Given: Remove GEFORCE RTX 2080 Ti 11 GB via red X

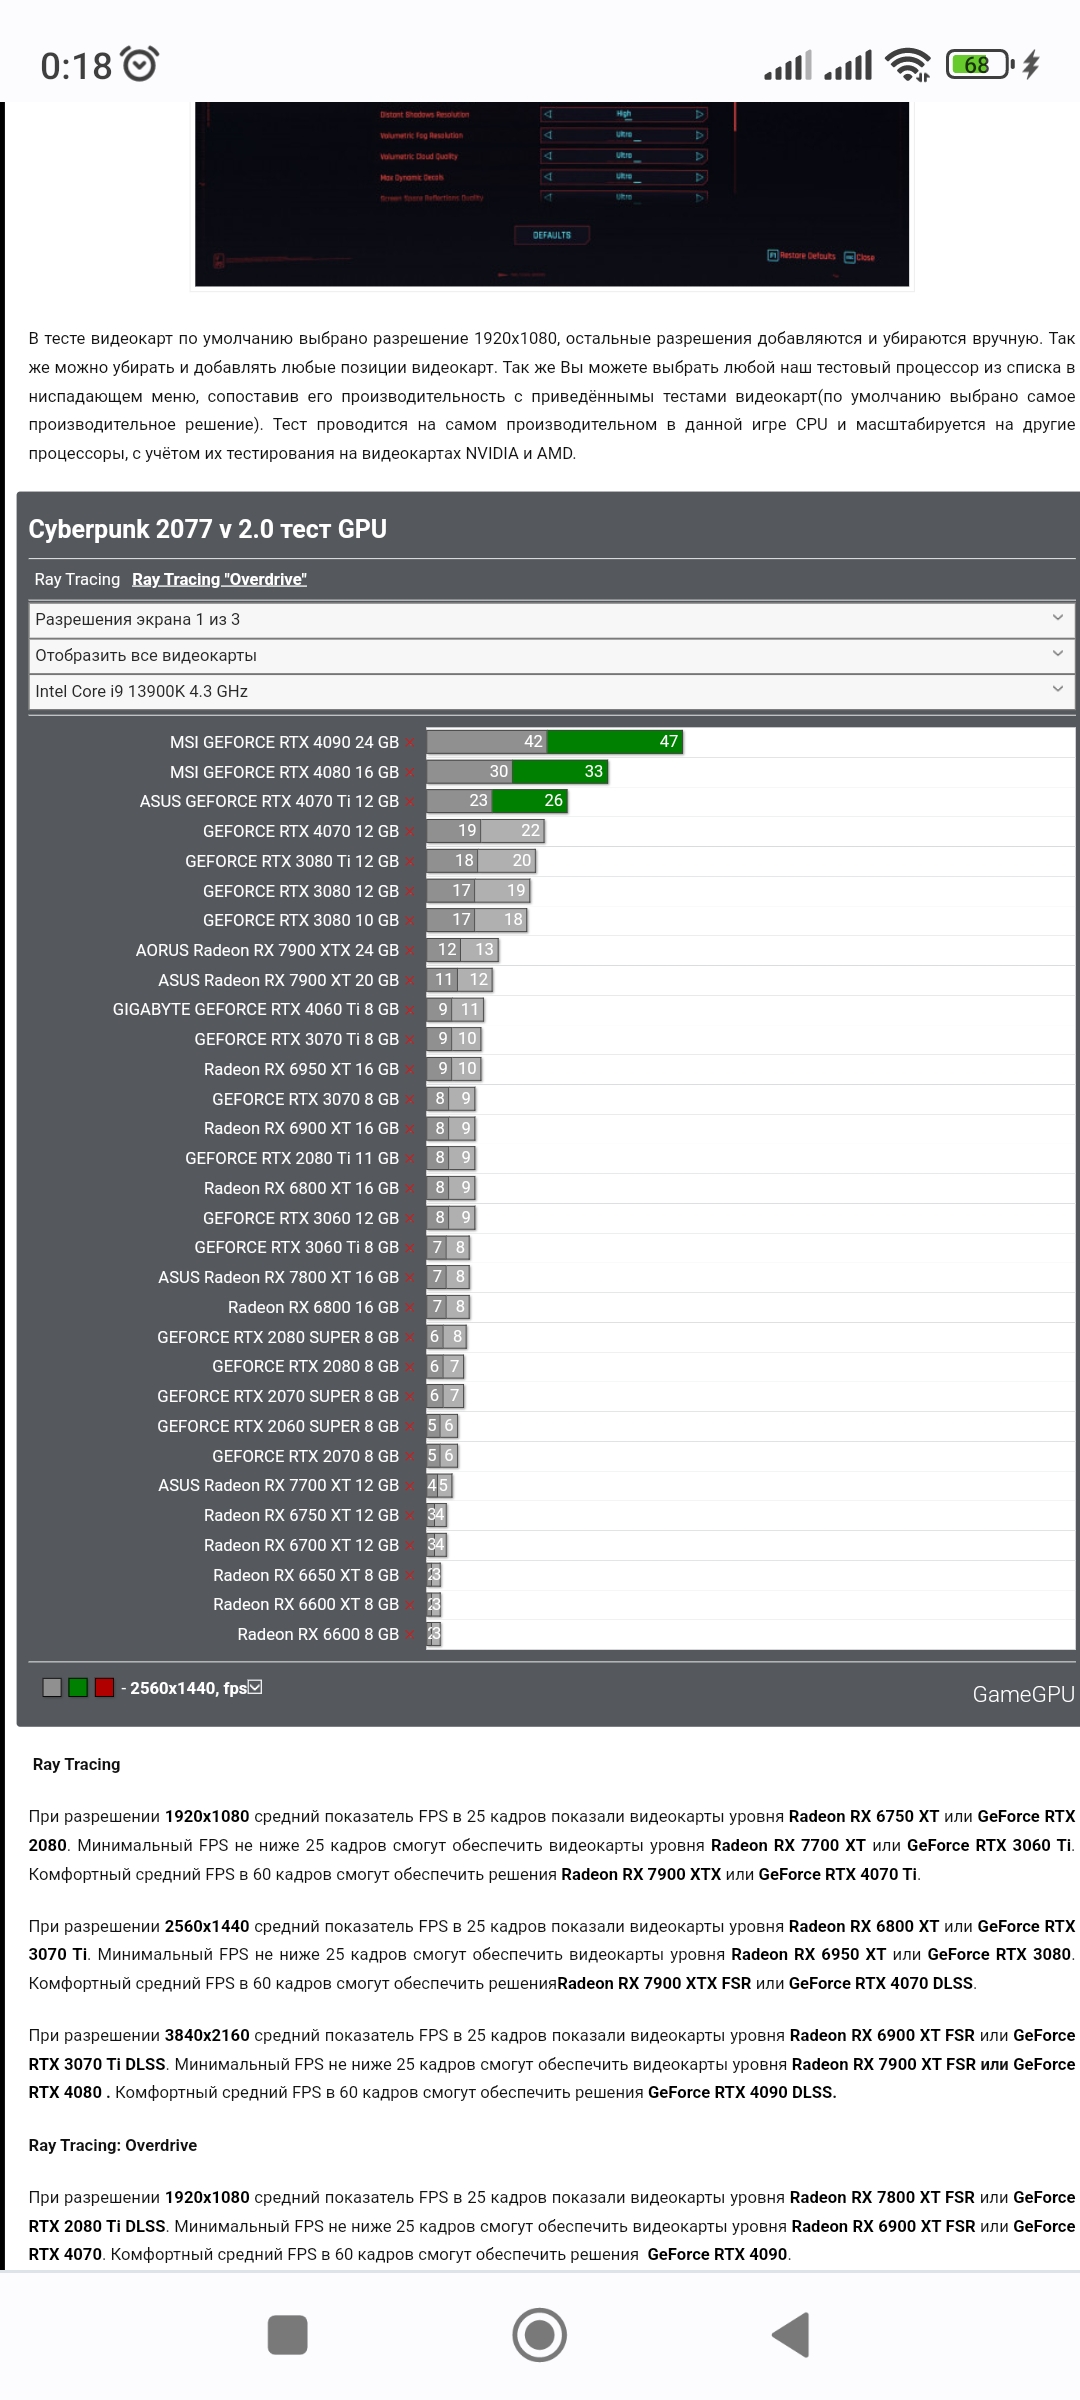Looking at the screenshot, I should (x=410, y=1159).
